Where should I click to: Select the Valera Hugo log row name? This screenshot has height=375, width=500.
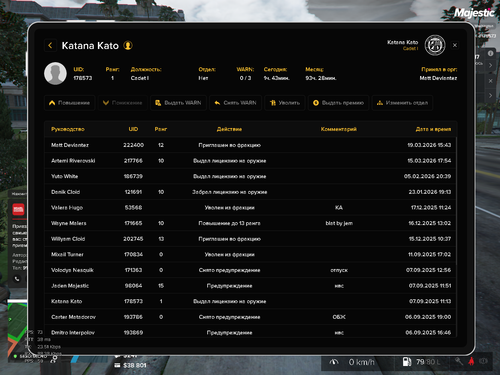[x=67, y=208]
